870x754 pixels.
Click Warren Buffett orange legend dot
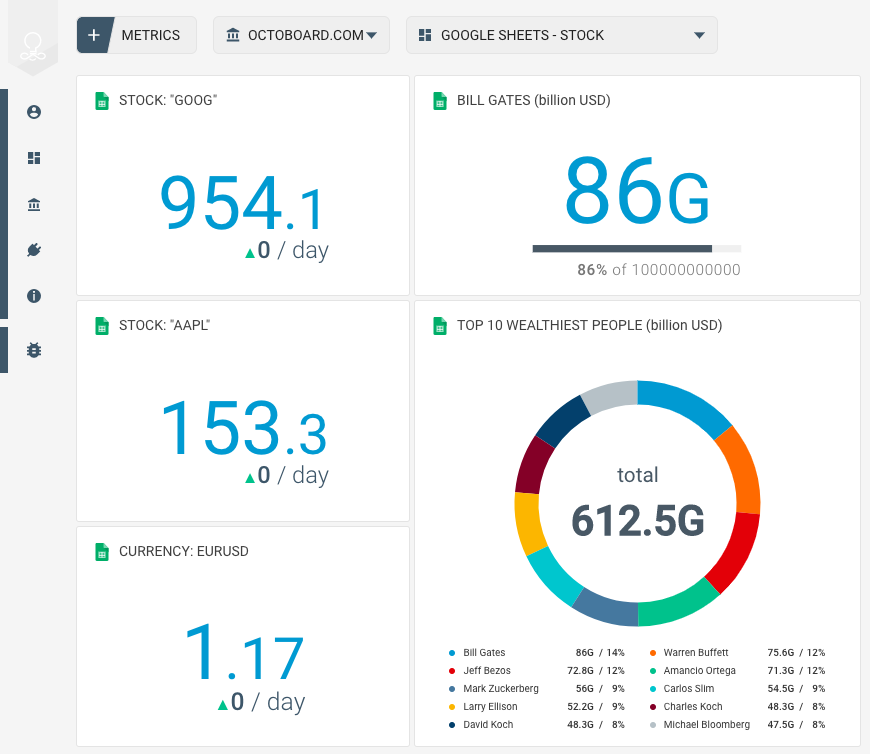[653, 653]
